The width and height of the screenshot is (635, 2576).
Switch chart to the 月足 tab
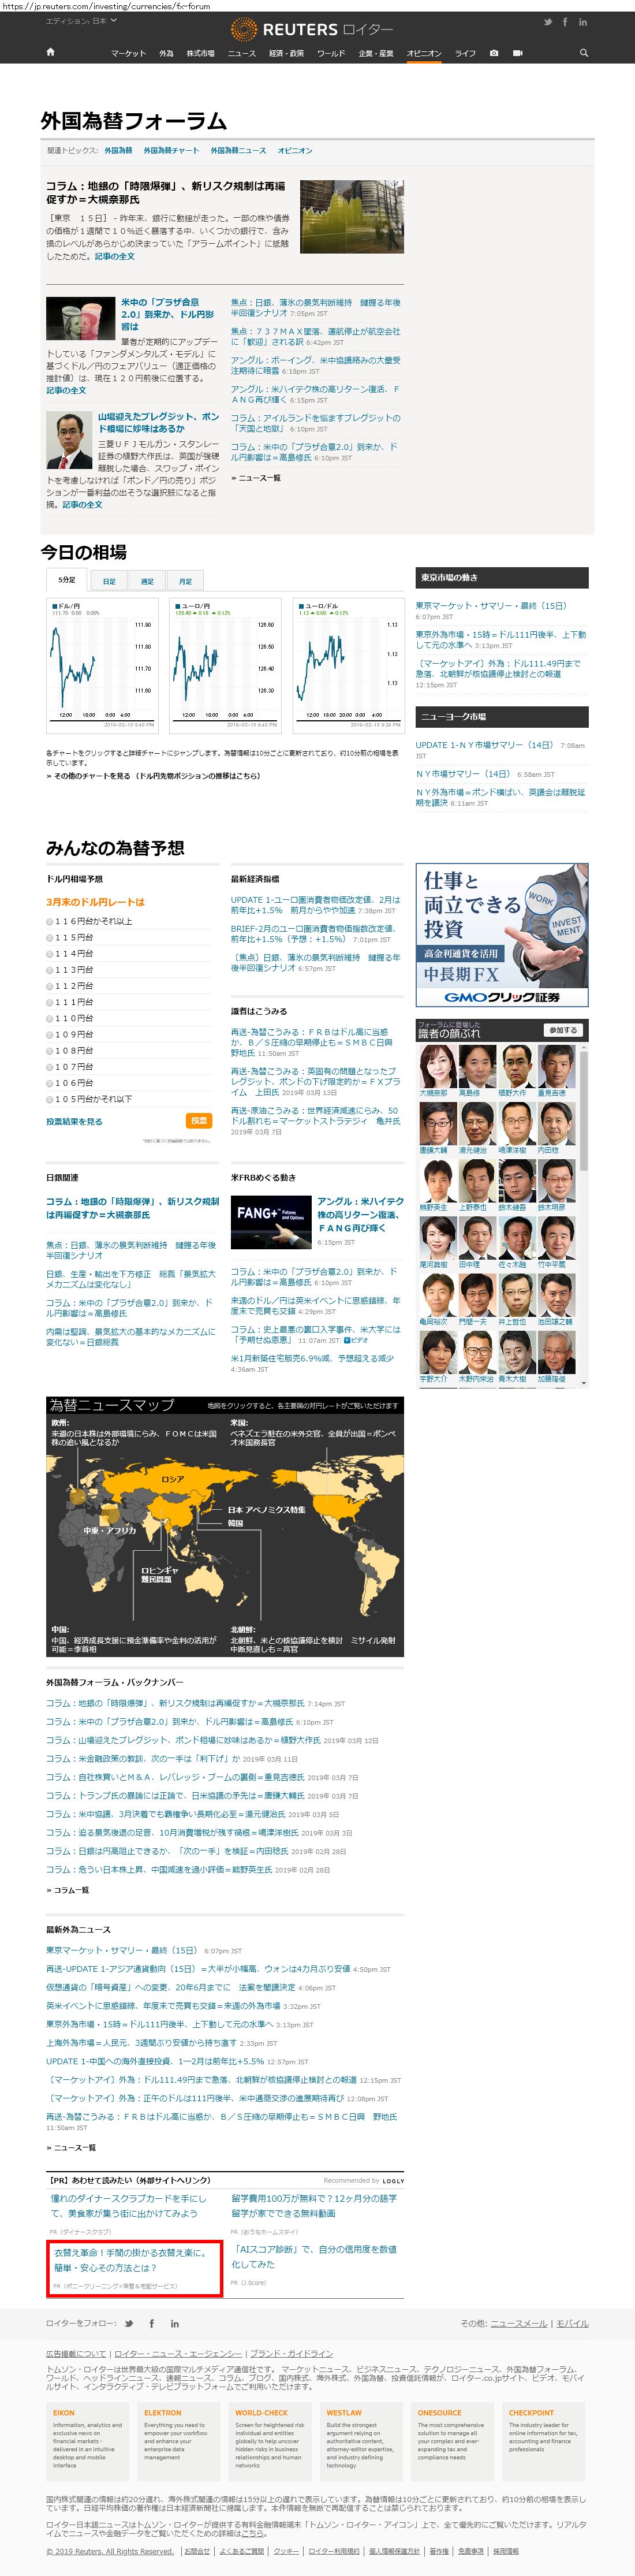pos(185,580)
